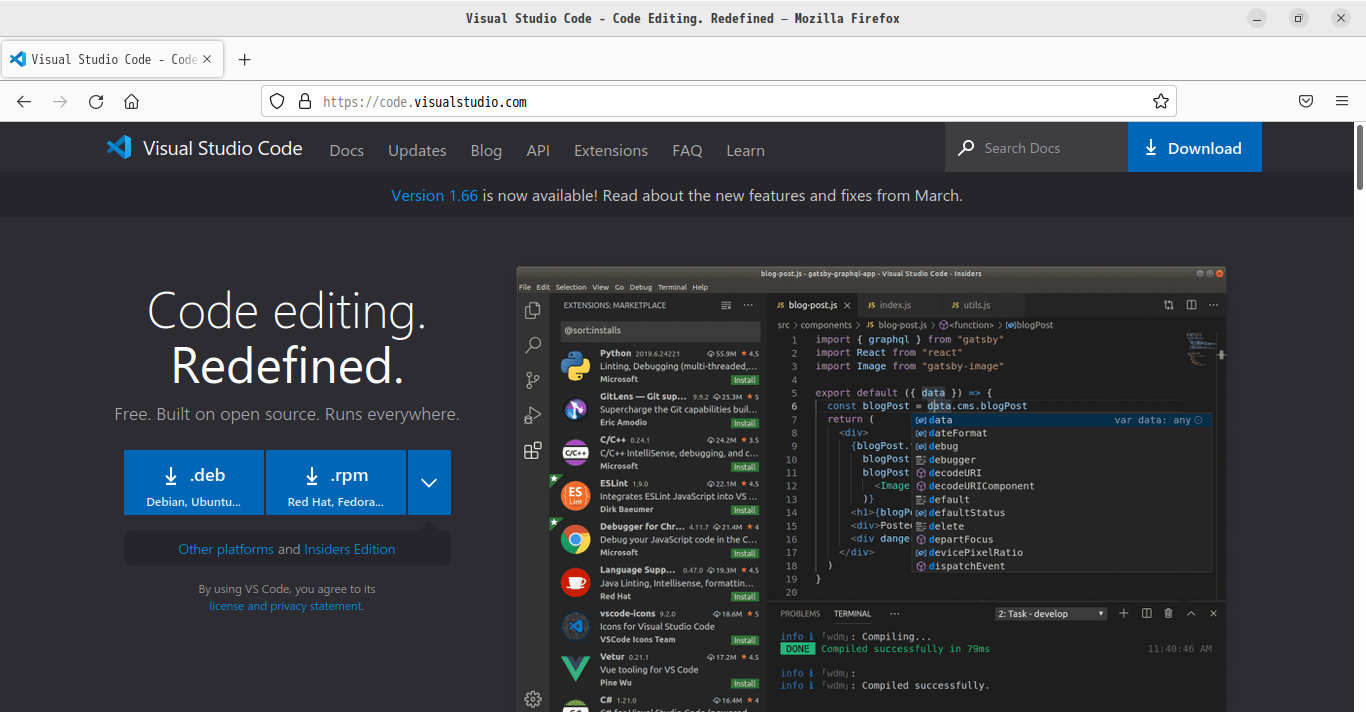This screenshot has width=1366, height=712.
Task: Open the Docs navigation item
Action: [x=347, y=150]
